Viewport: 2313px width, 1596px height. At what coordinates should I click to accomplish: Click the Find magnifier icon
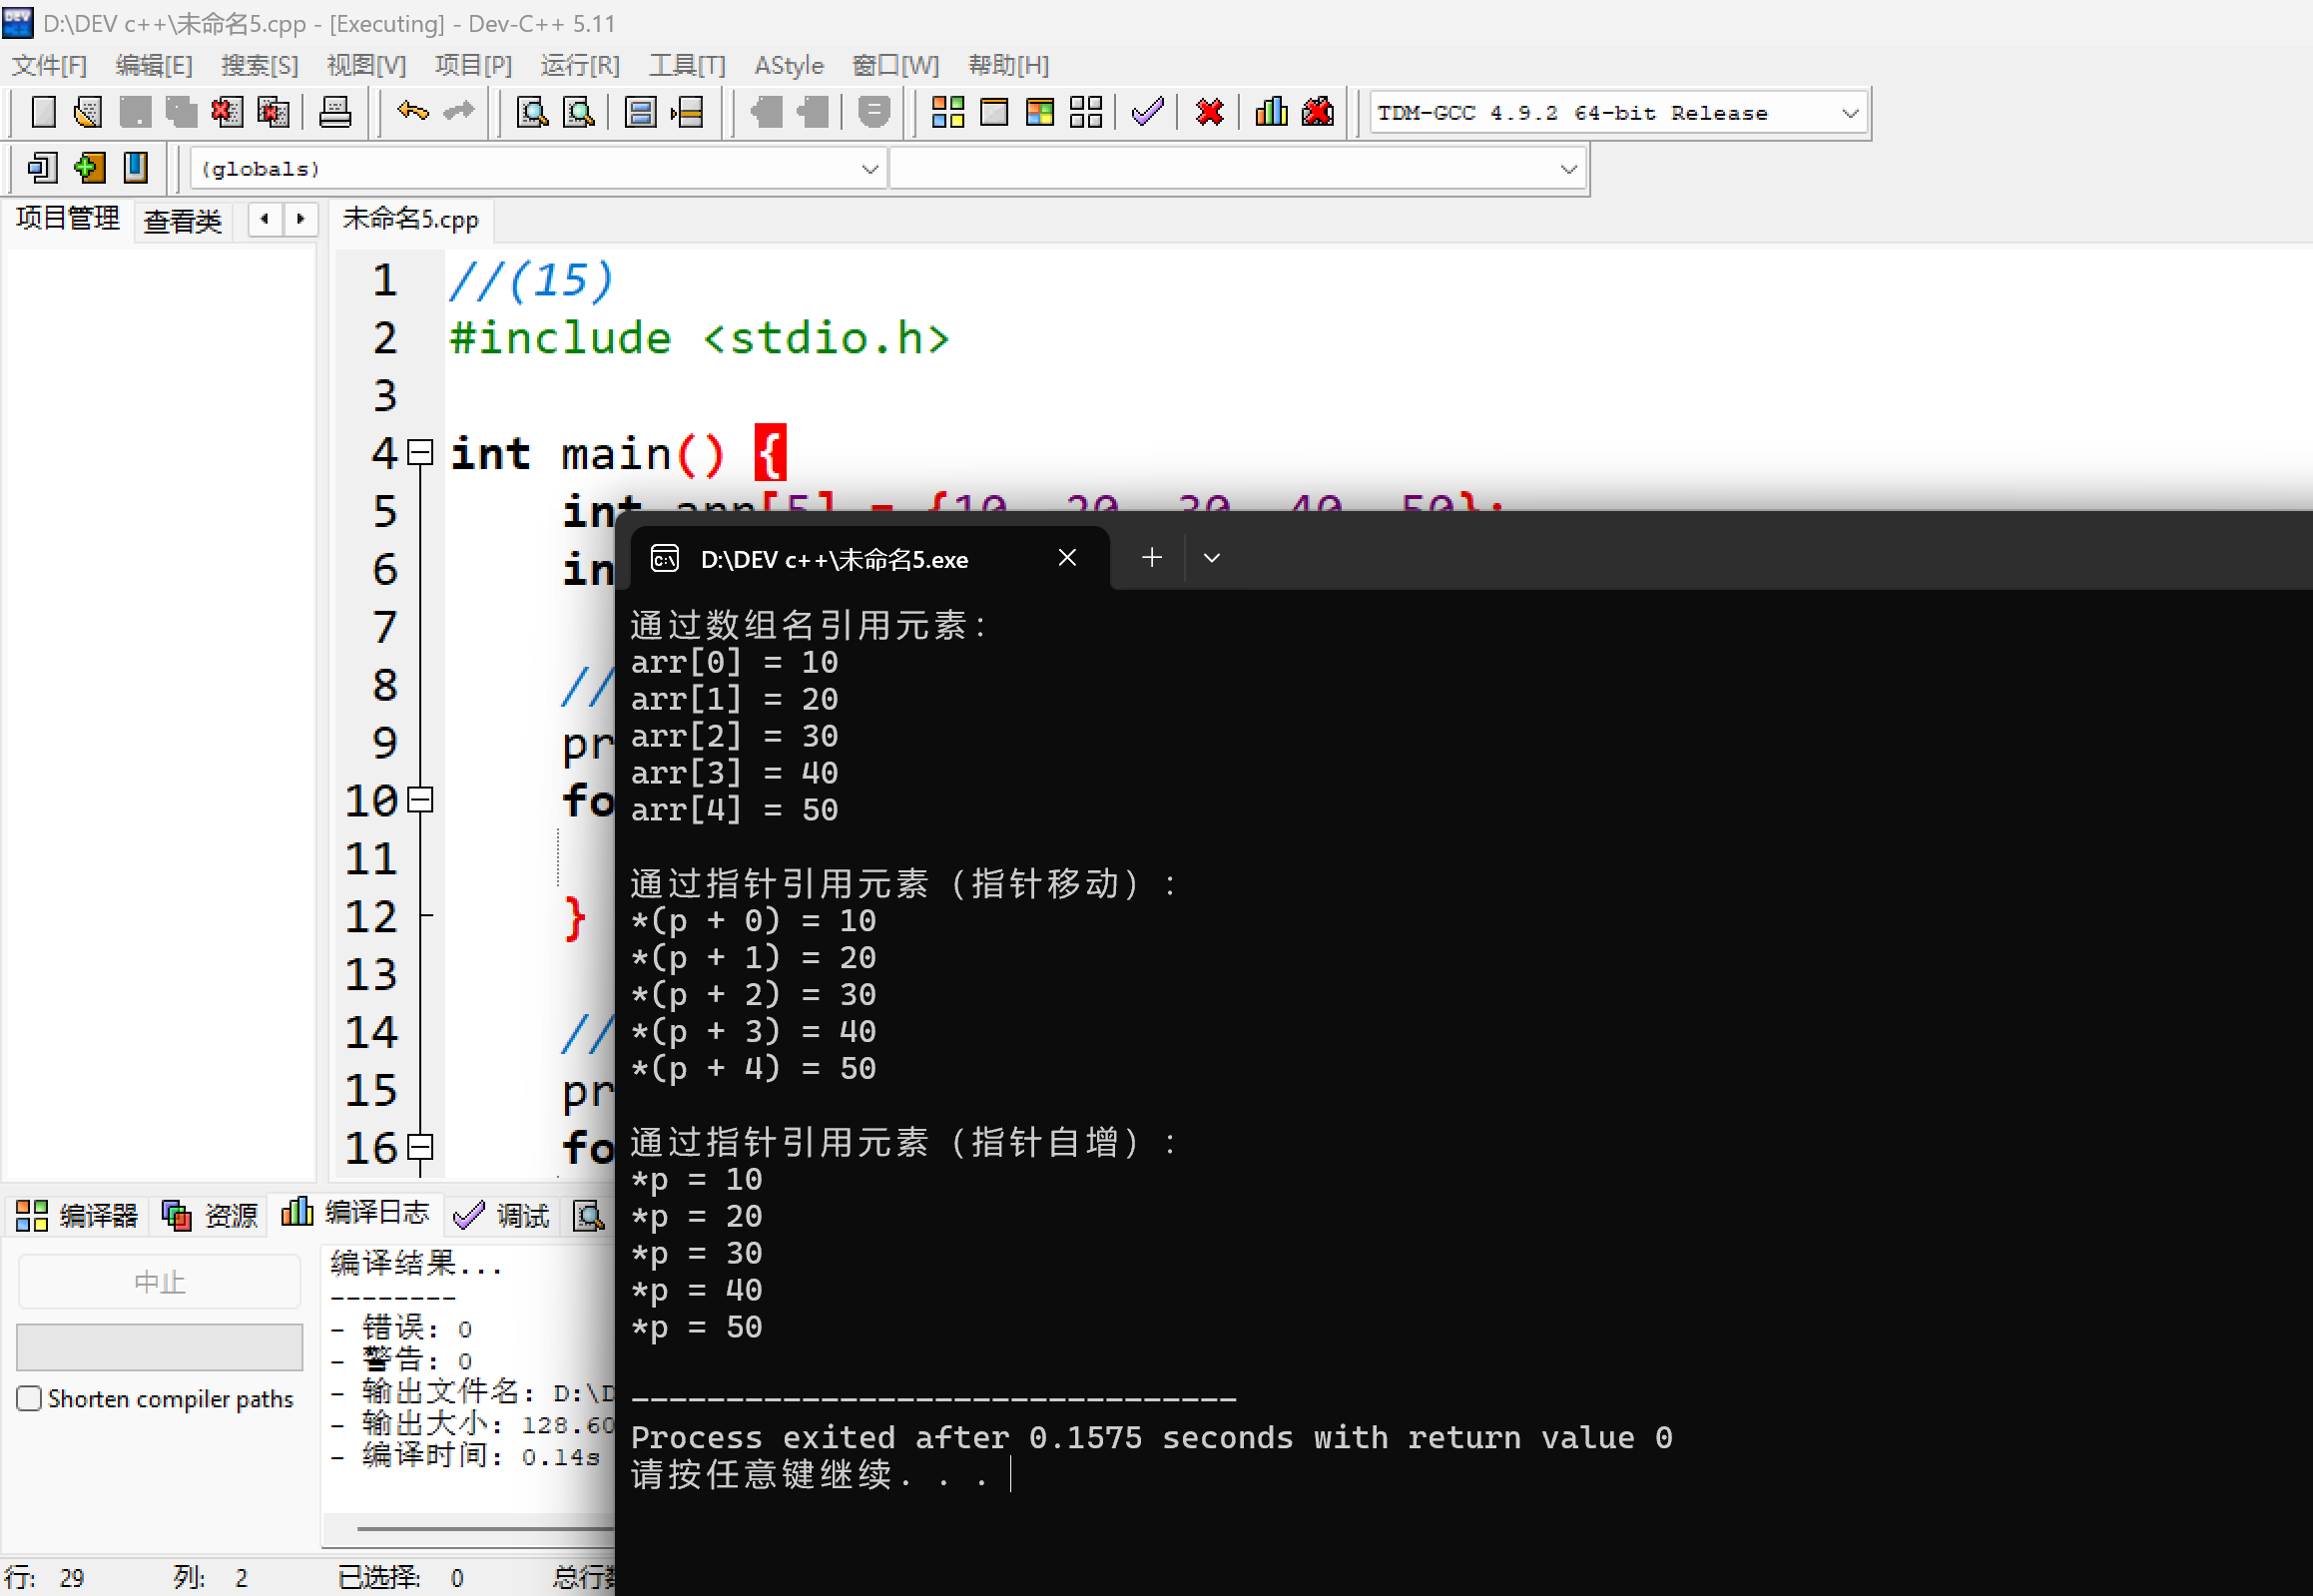(532, 112)
